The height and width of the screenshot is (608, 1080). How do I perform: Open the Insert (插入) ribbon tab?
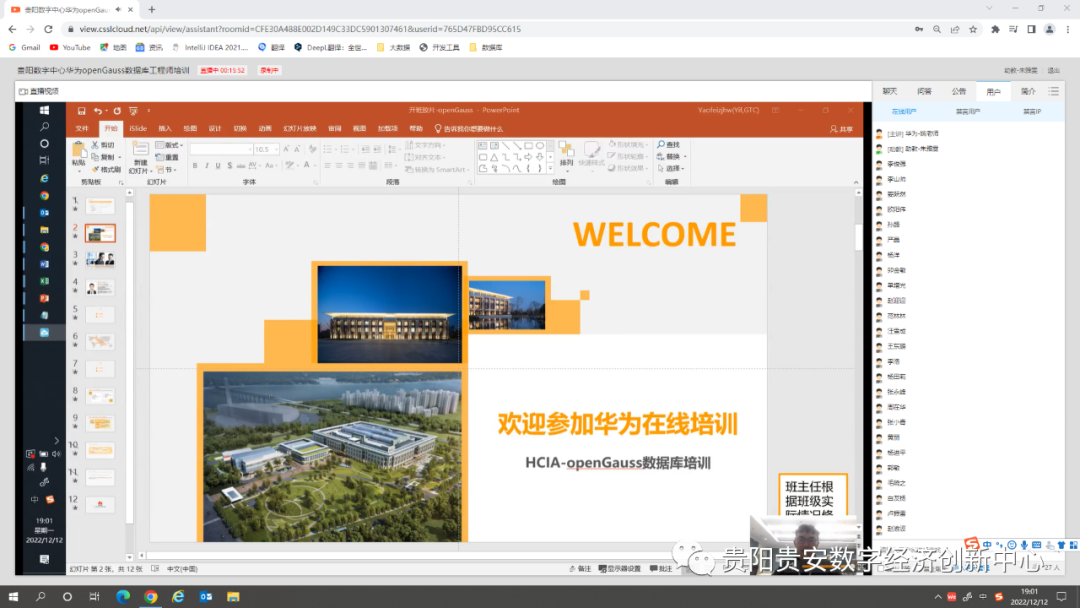pos(165,129)
